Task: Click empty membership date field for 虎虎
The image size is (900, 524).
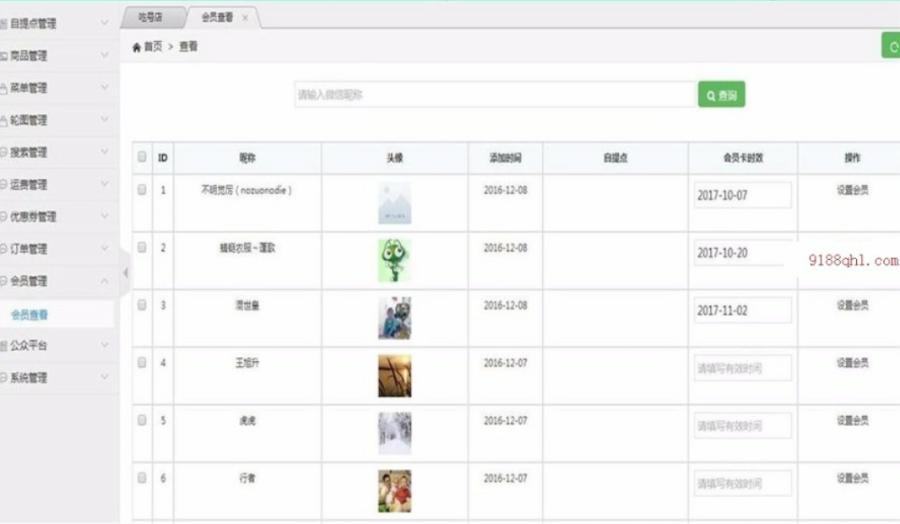Action: (743, 426)
